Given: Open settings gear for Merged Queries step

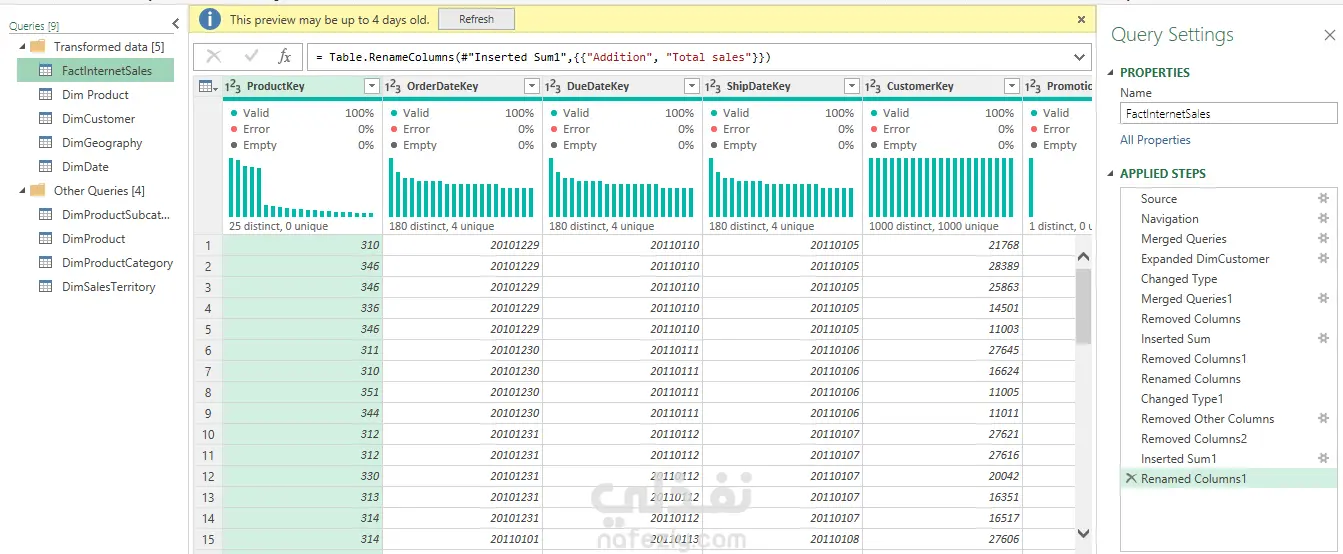Looking at the screenshot, I should 1324,239.
